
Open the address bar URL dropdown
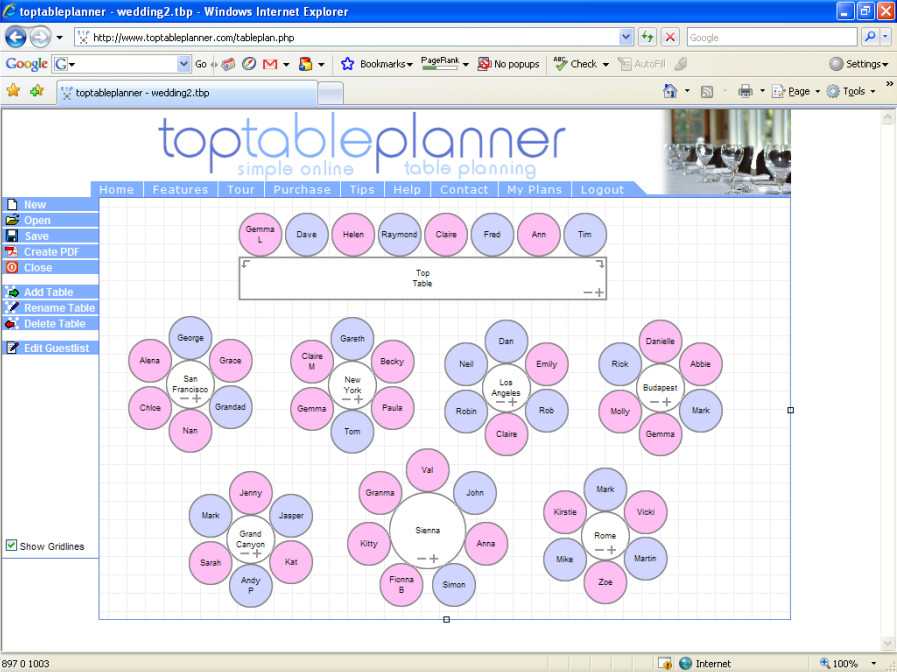click(626, 37)
